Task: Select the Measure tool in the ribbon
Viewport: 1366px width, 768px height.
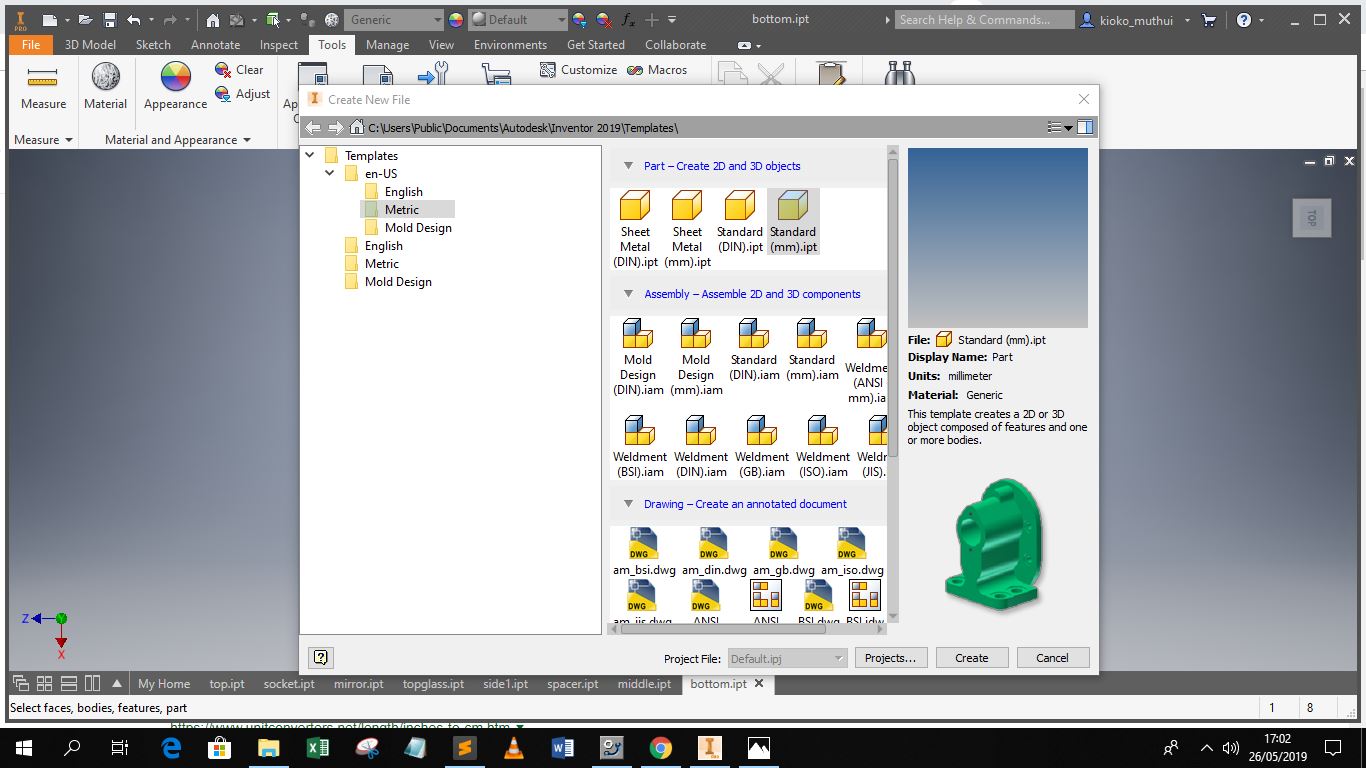Action: (x=43, y=86)
